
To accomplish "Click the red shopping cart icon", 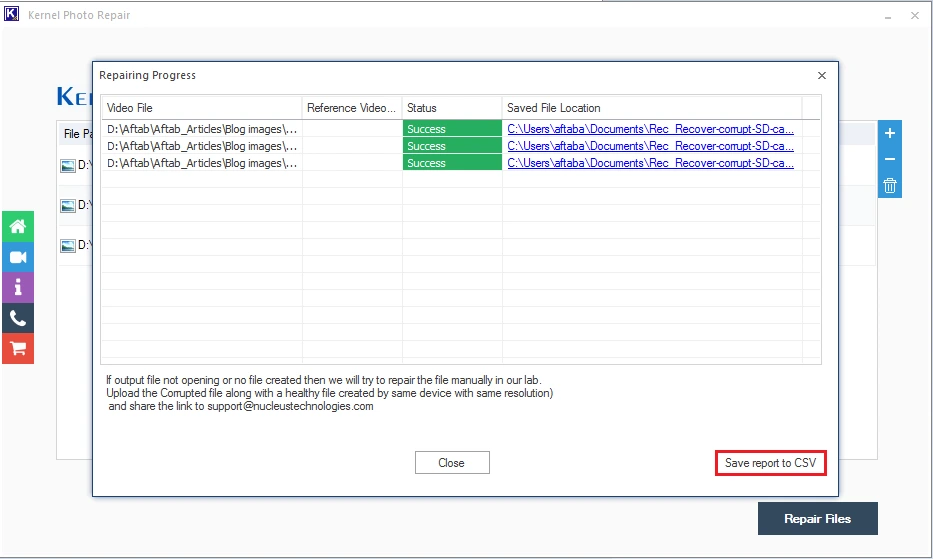I will pyautogui.click(x=17, y=348).
